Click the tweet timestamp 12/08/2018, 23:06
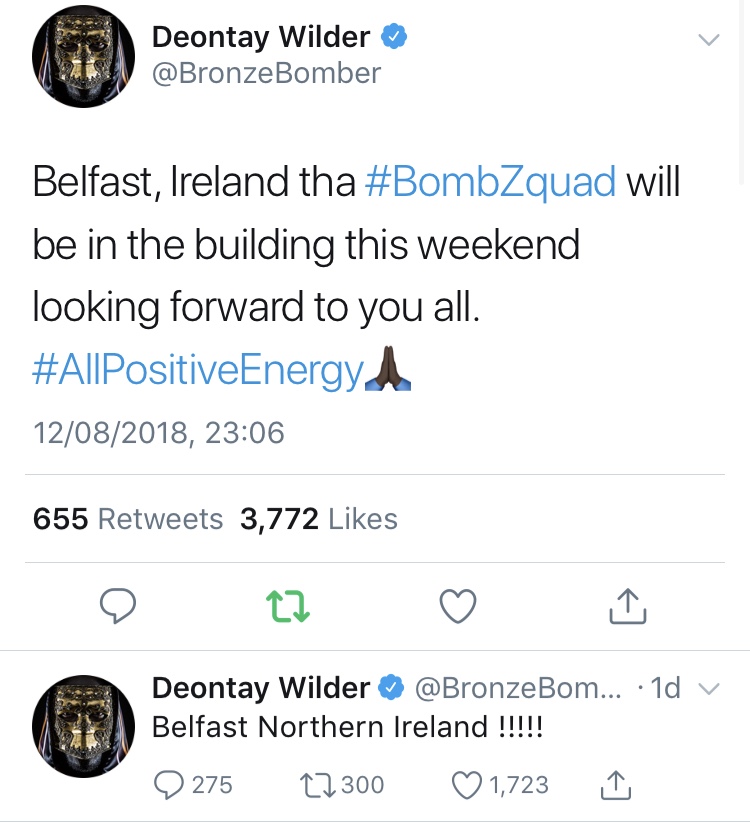Viewport: 750px width, 822px height. 159,433
